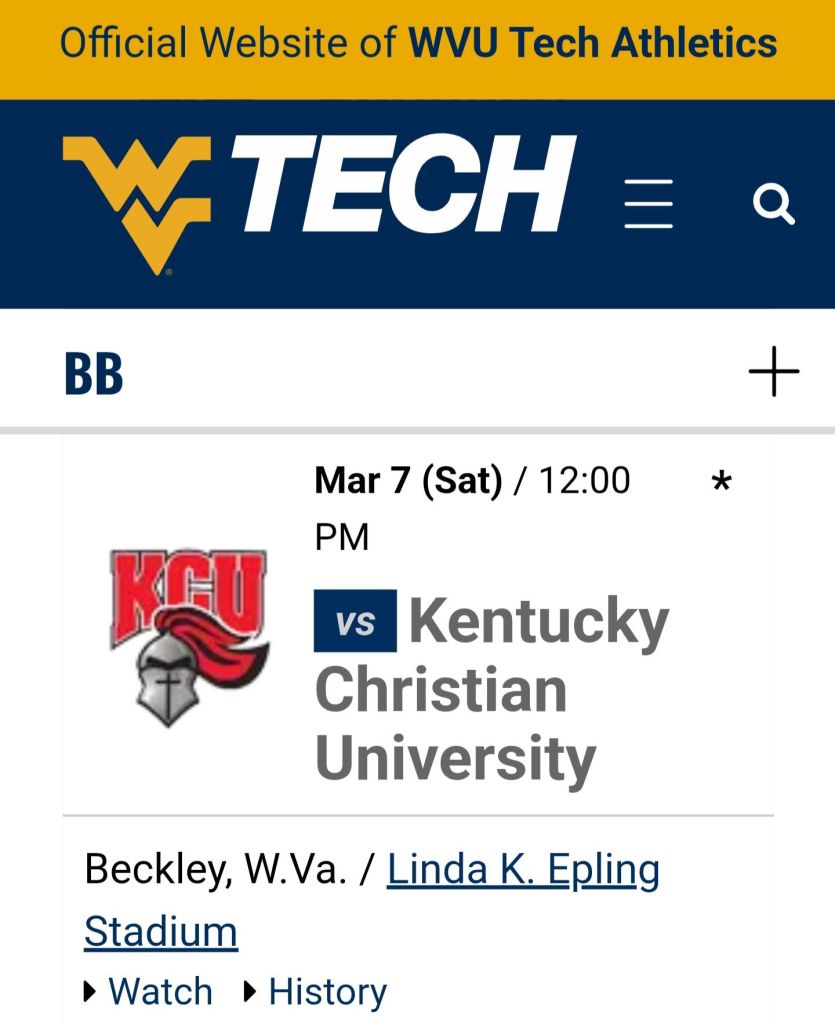Click the Watch link text
Viewport: 835px width, 1023px height.
160,992
